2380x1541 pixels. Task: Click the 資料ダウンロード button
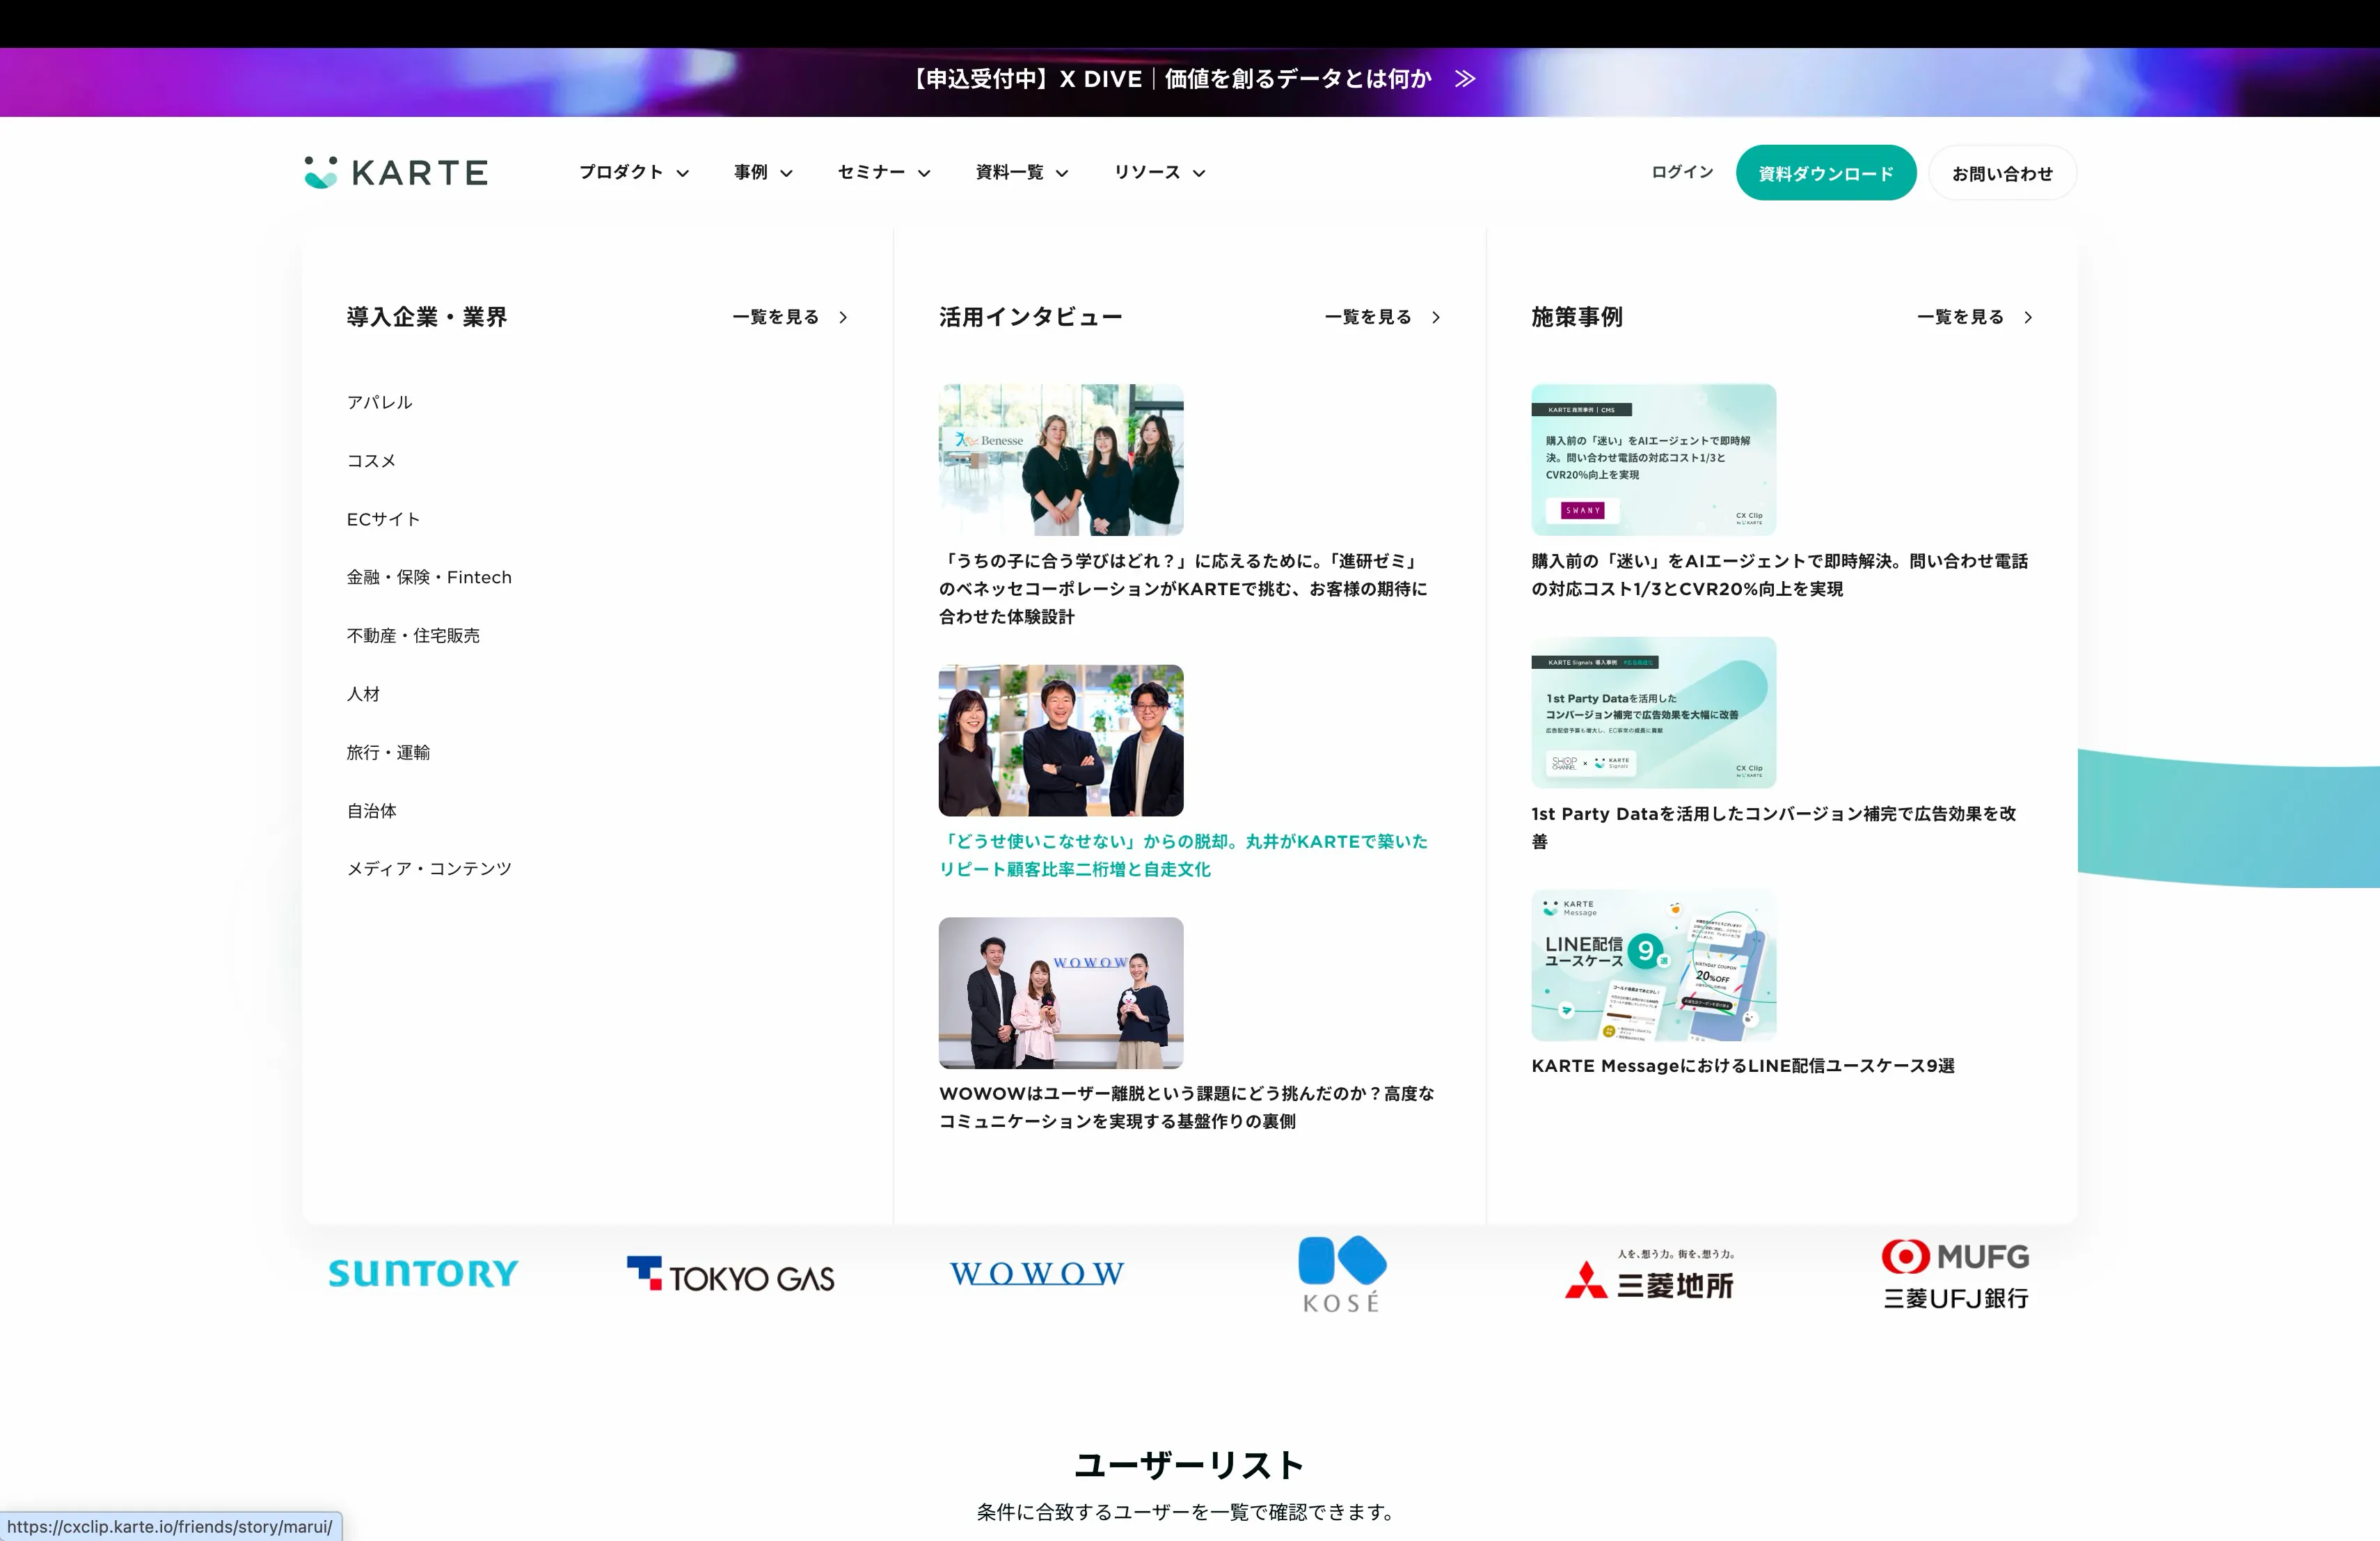1826,173
